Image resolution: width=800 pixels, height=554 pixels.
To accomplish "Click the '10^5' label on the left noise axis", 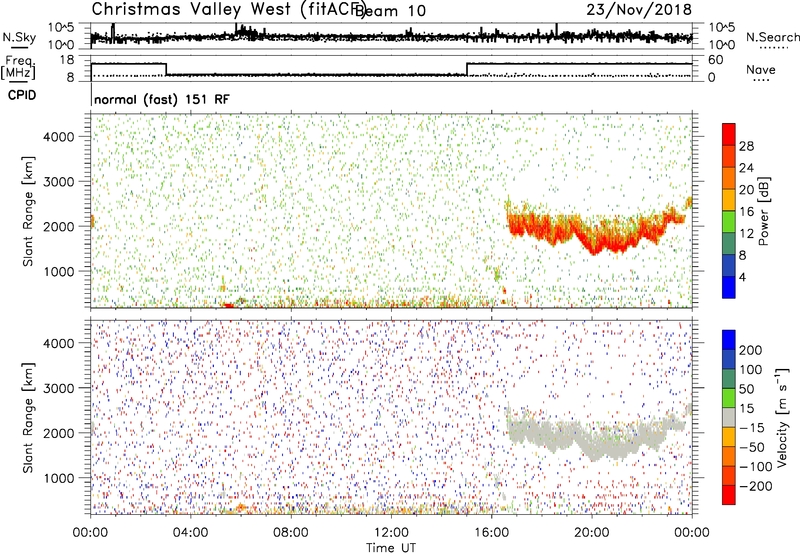I will [x=61, y=28].
